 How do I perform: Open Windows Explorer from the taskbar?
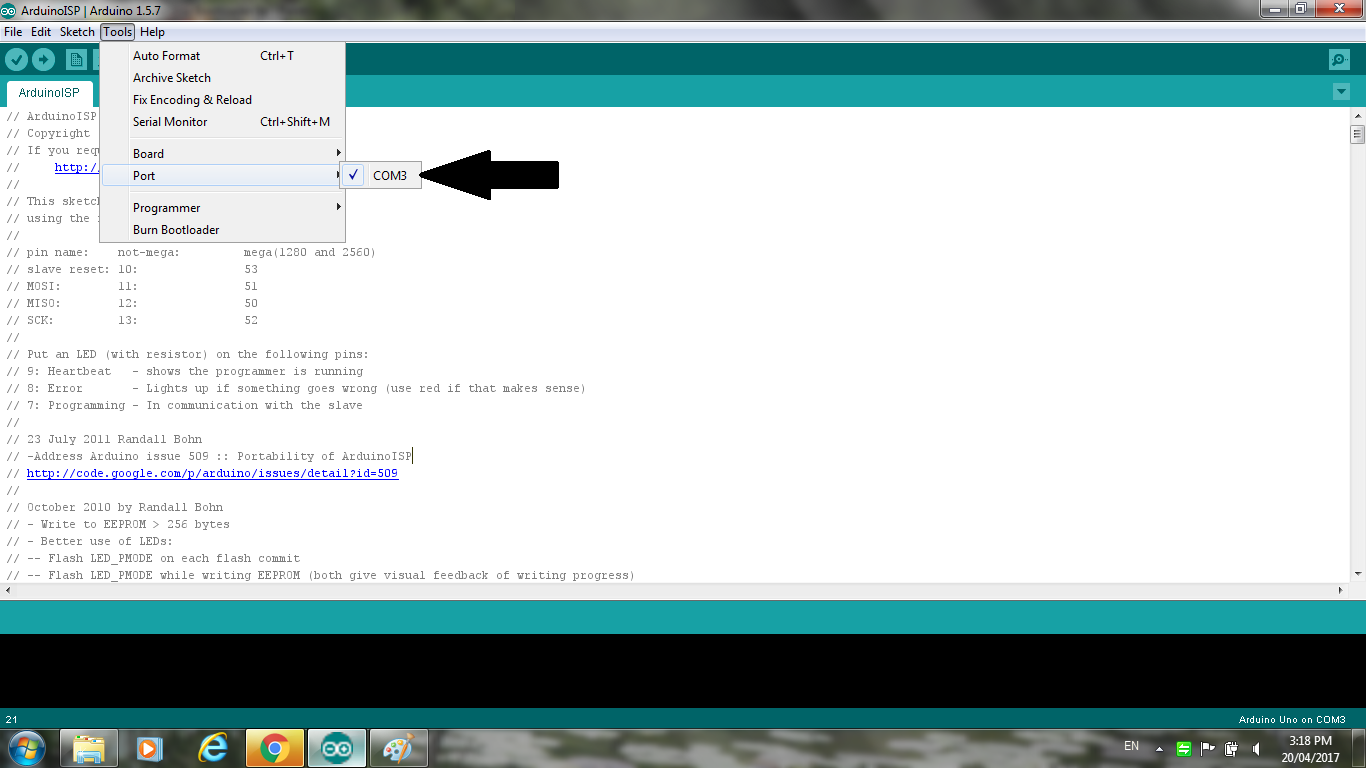pos(89,748)
